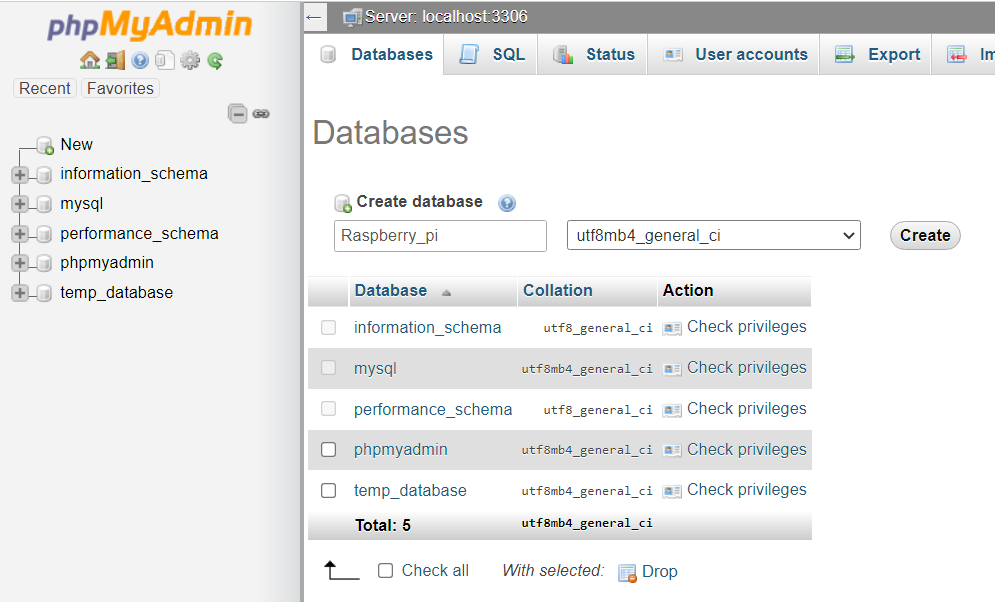The width and height of the screenshot is (995, 602).
Task: Select New in the navigation tree
Action: pos(76,145)
